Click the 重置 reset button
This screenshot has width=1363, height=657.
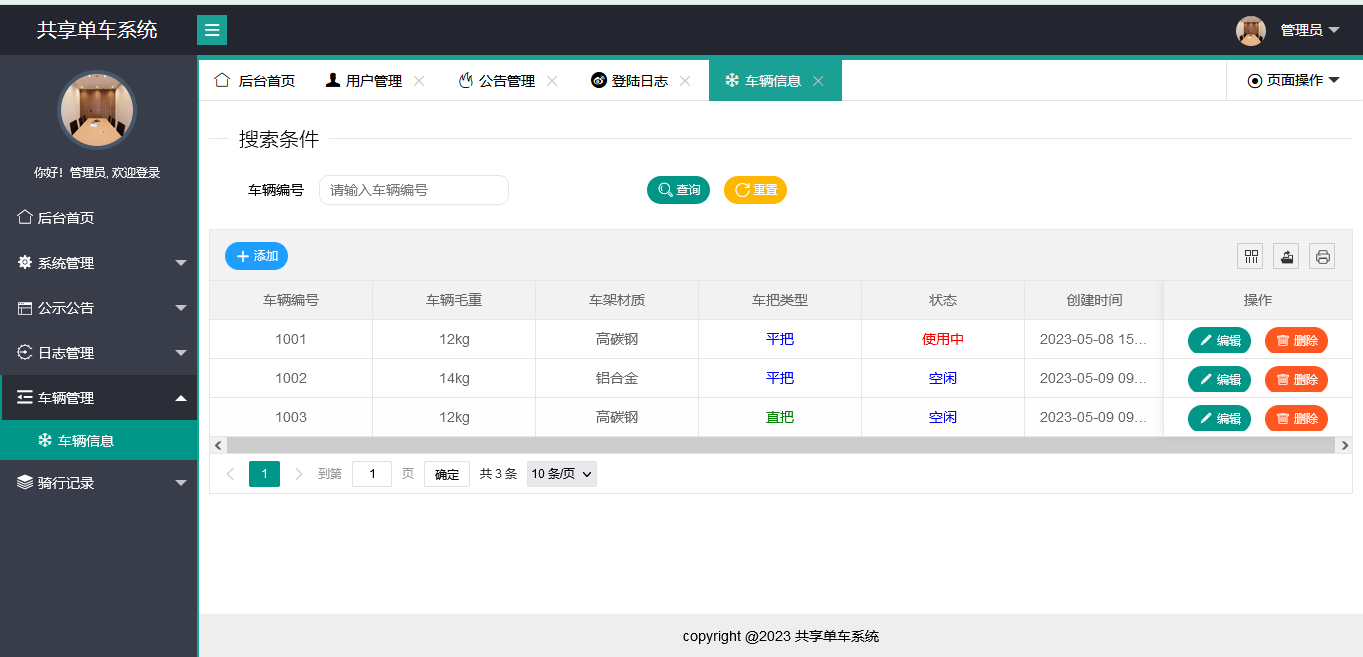point(755,190)
